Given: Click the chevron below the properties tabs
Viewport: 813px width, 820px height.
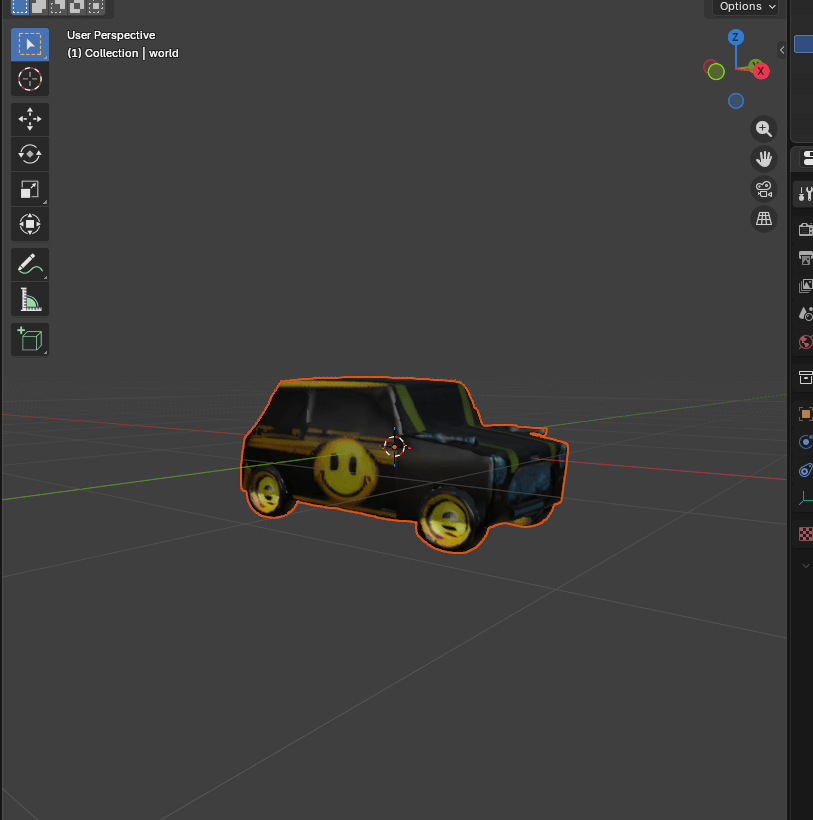Looking at the screenshot, I should coord(805,565).
